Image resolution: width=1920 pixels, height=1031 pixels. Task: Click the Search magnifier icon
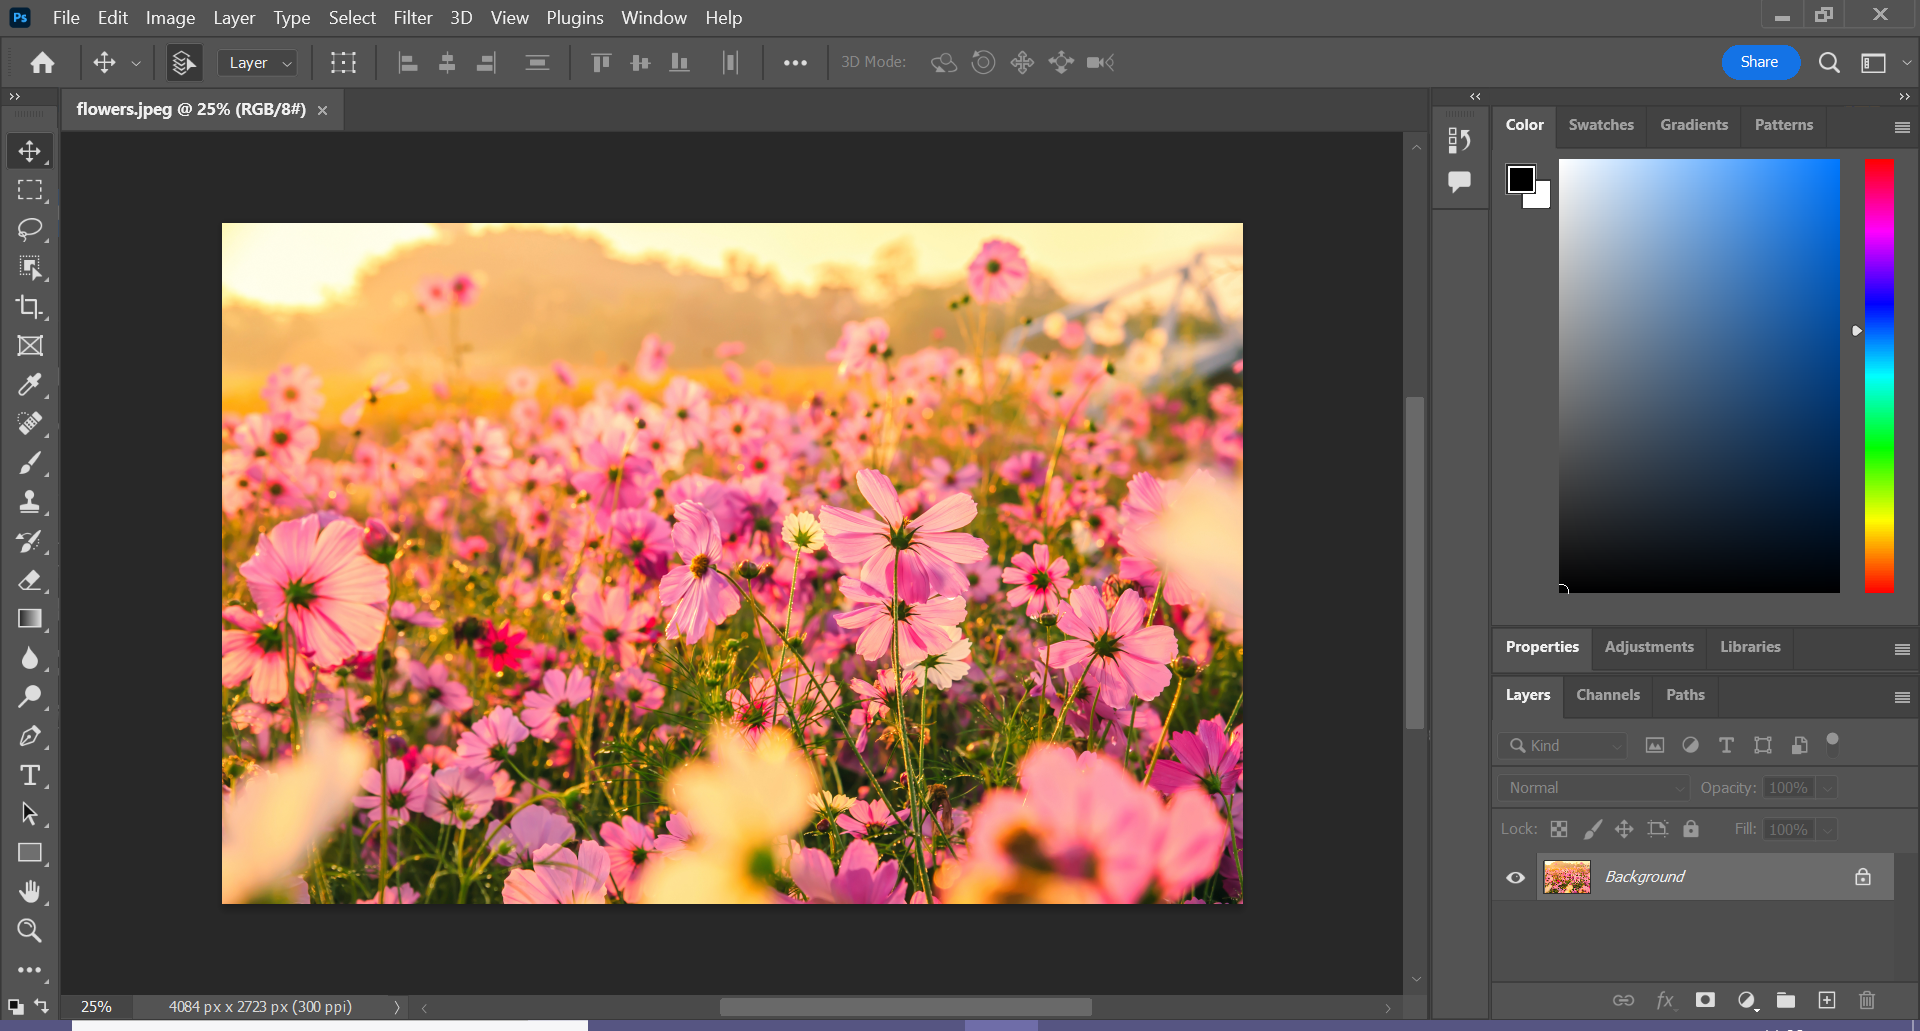coord(1829,63)
